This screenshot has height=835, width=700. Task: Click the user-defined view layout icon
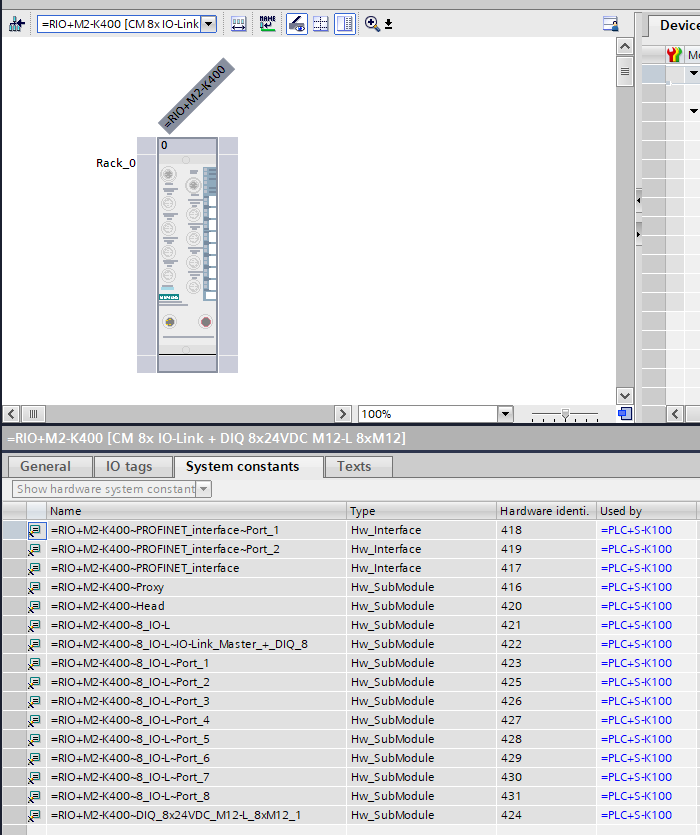[x=611, y=24]
